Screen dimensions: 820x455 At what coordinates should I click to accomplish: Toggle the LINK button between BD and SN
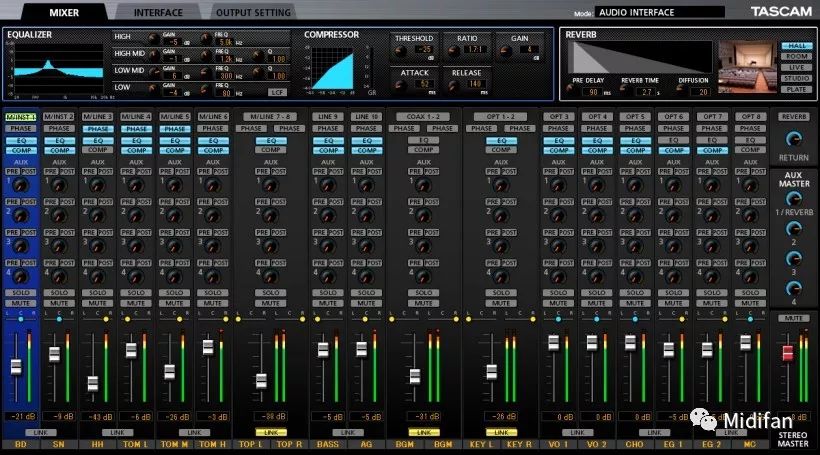point(40,433)
